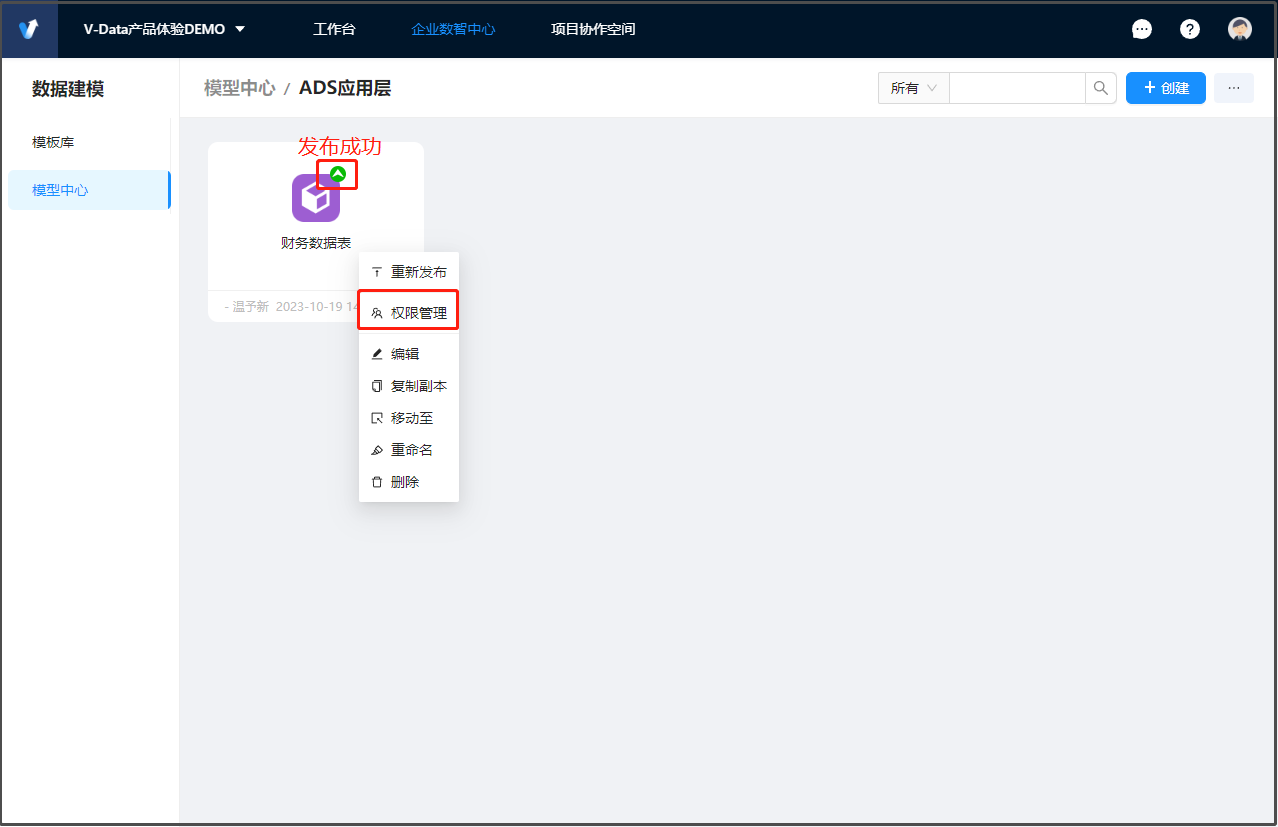Click the V-Data logo icon

pyautogui.click(x=29, y=29)
